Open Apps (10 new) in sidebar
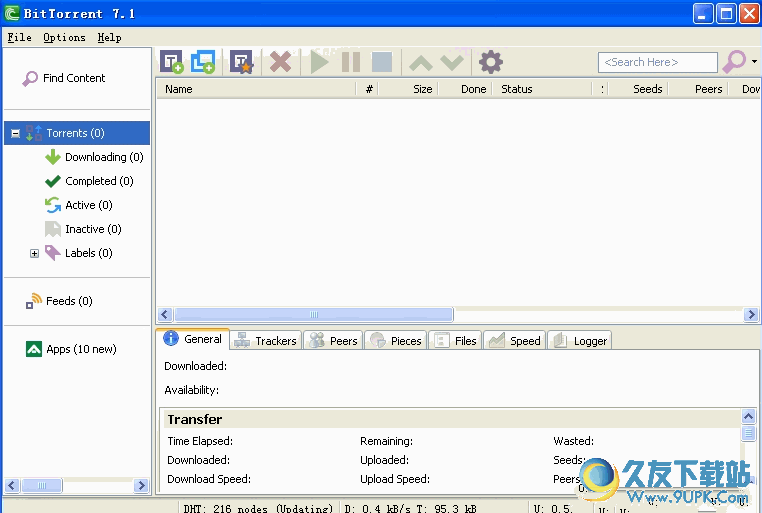Viewport: 762px width, 513px height. [71, 349]
